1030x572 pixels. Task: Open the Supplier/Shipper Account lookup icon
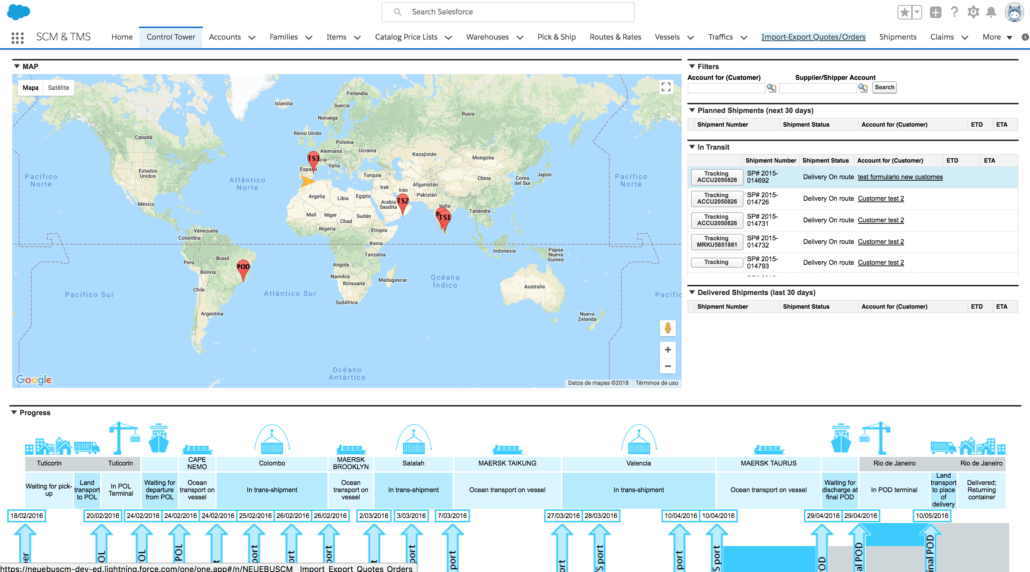click(x=862, y=88)
